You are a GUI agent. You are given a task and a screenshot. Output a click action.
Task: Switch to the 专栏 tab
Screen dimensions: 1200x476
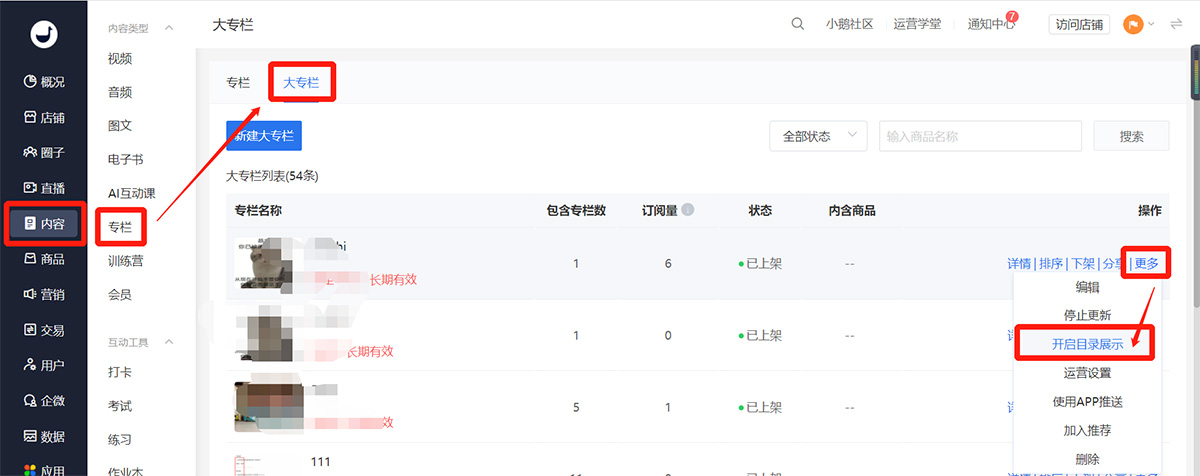[x=238, y=82]
